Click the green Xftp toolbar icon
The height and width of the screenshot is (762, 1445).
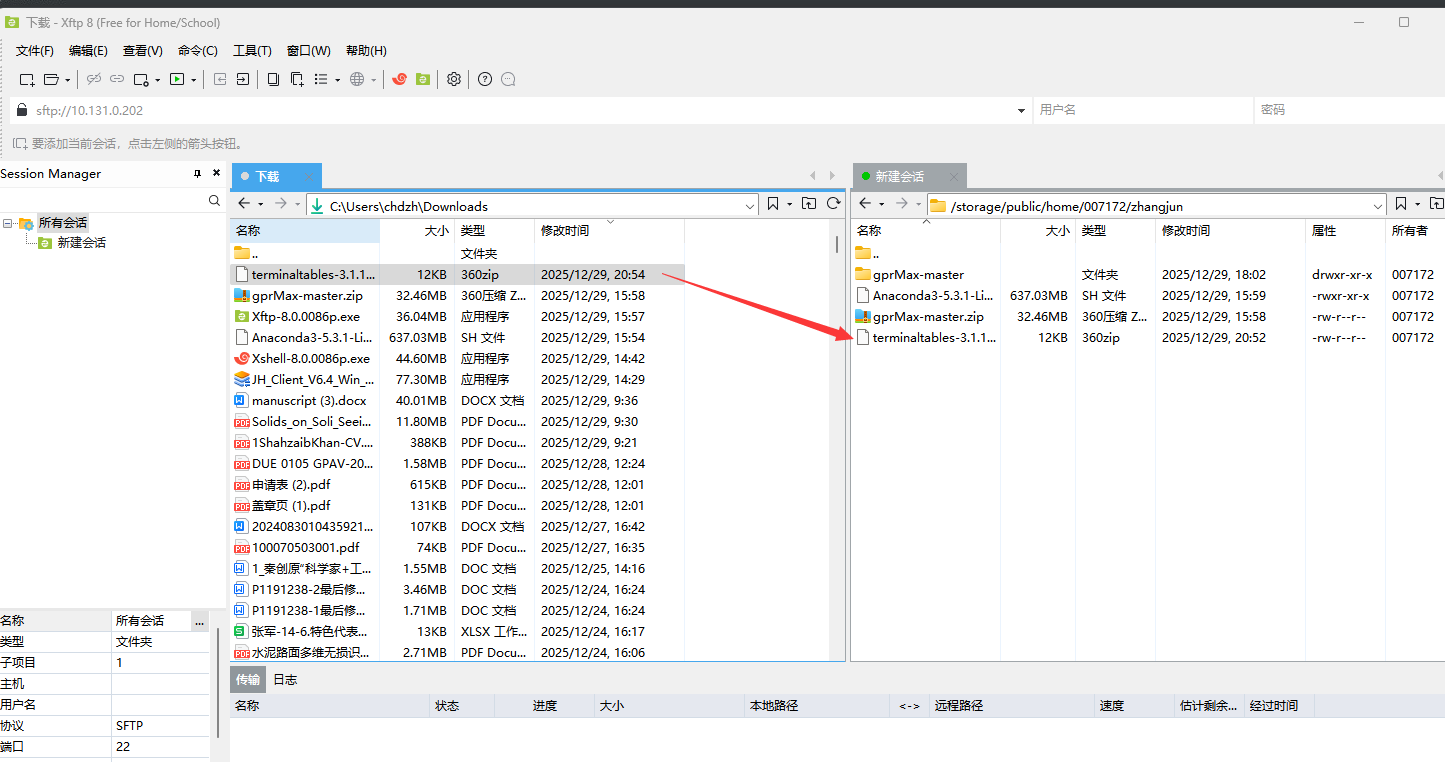tap(423, 79)
